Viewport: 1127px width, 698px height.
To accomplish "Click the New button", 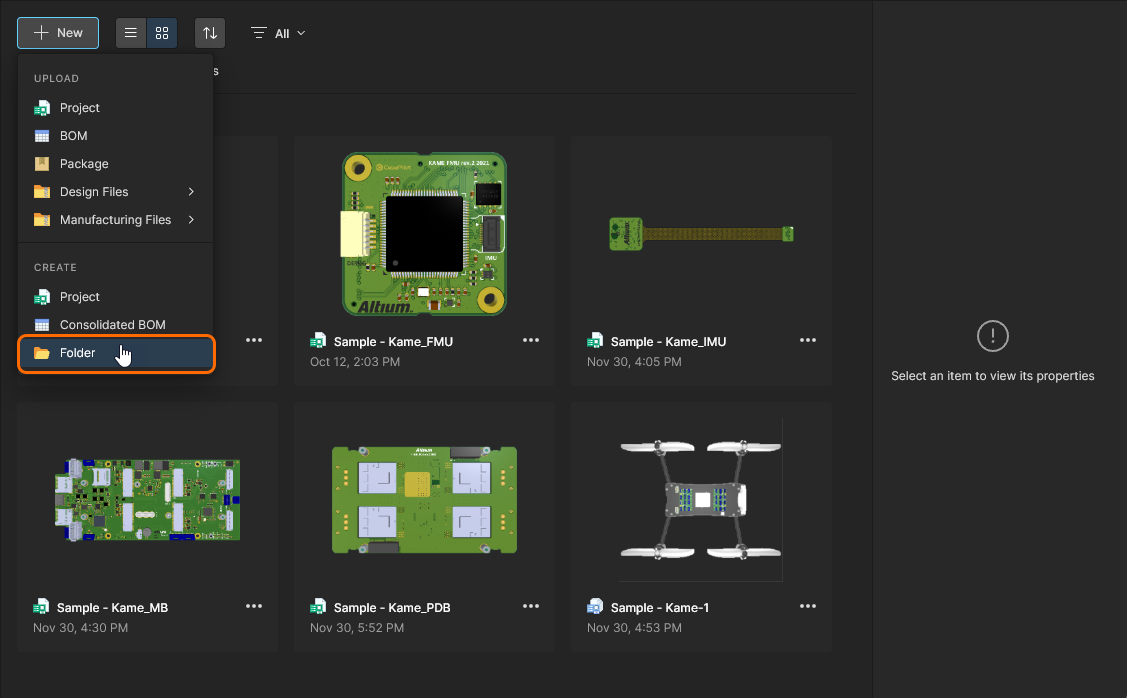I will tap(58, 33).
